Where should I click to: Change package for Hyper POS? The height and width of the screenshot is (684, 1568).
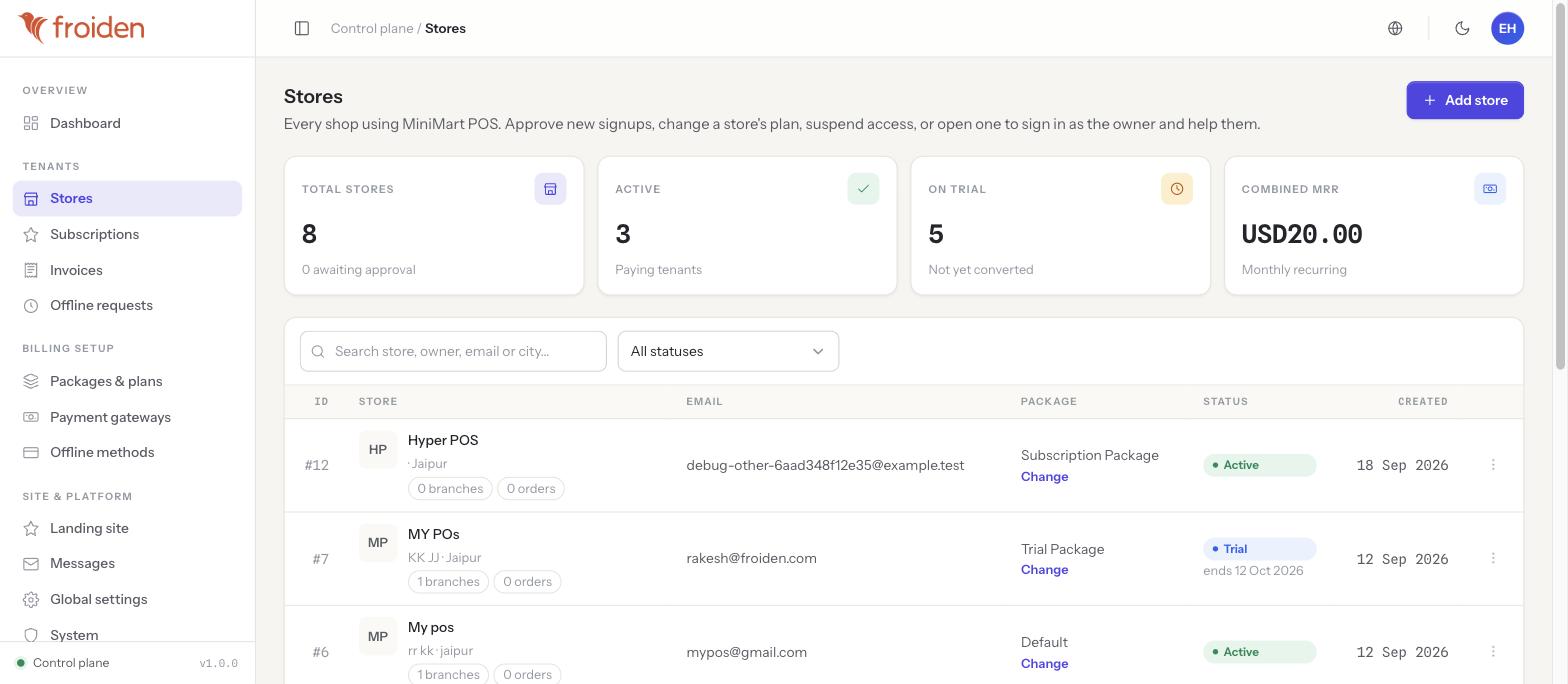1044,477
